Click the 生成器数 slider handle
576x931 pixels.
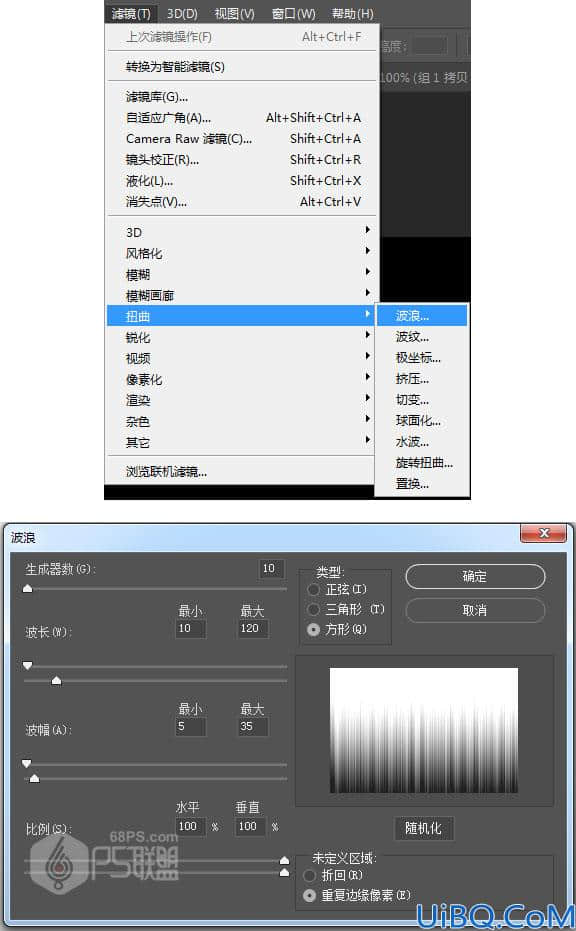point(27,588)
